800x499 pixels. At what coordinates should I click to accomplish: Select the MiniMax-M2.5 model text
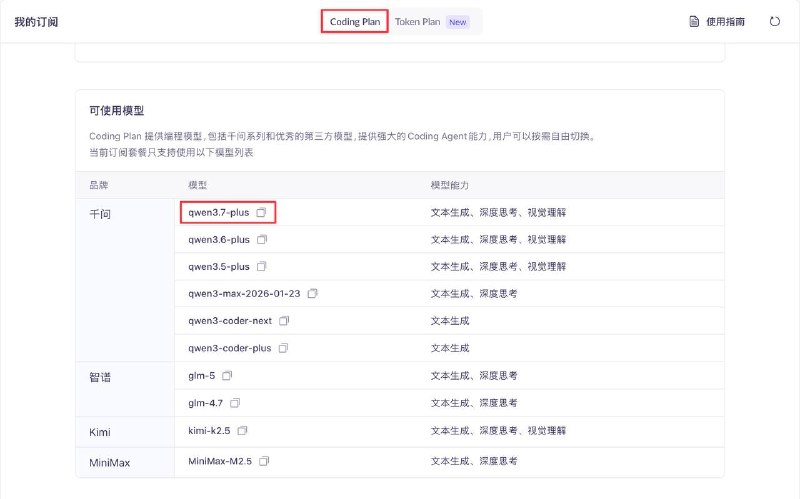[220, 461]
